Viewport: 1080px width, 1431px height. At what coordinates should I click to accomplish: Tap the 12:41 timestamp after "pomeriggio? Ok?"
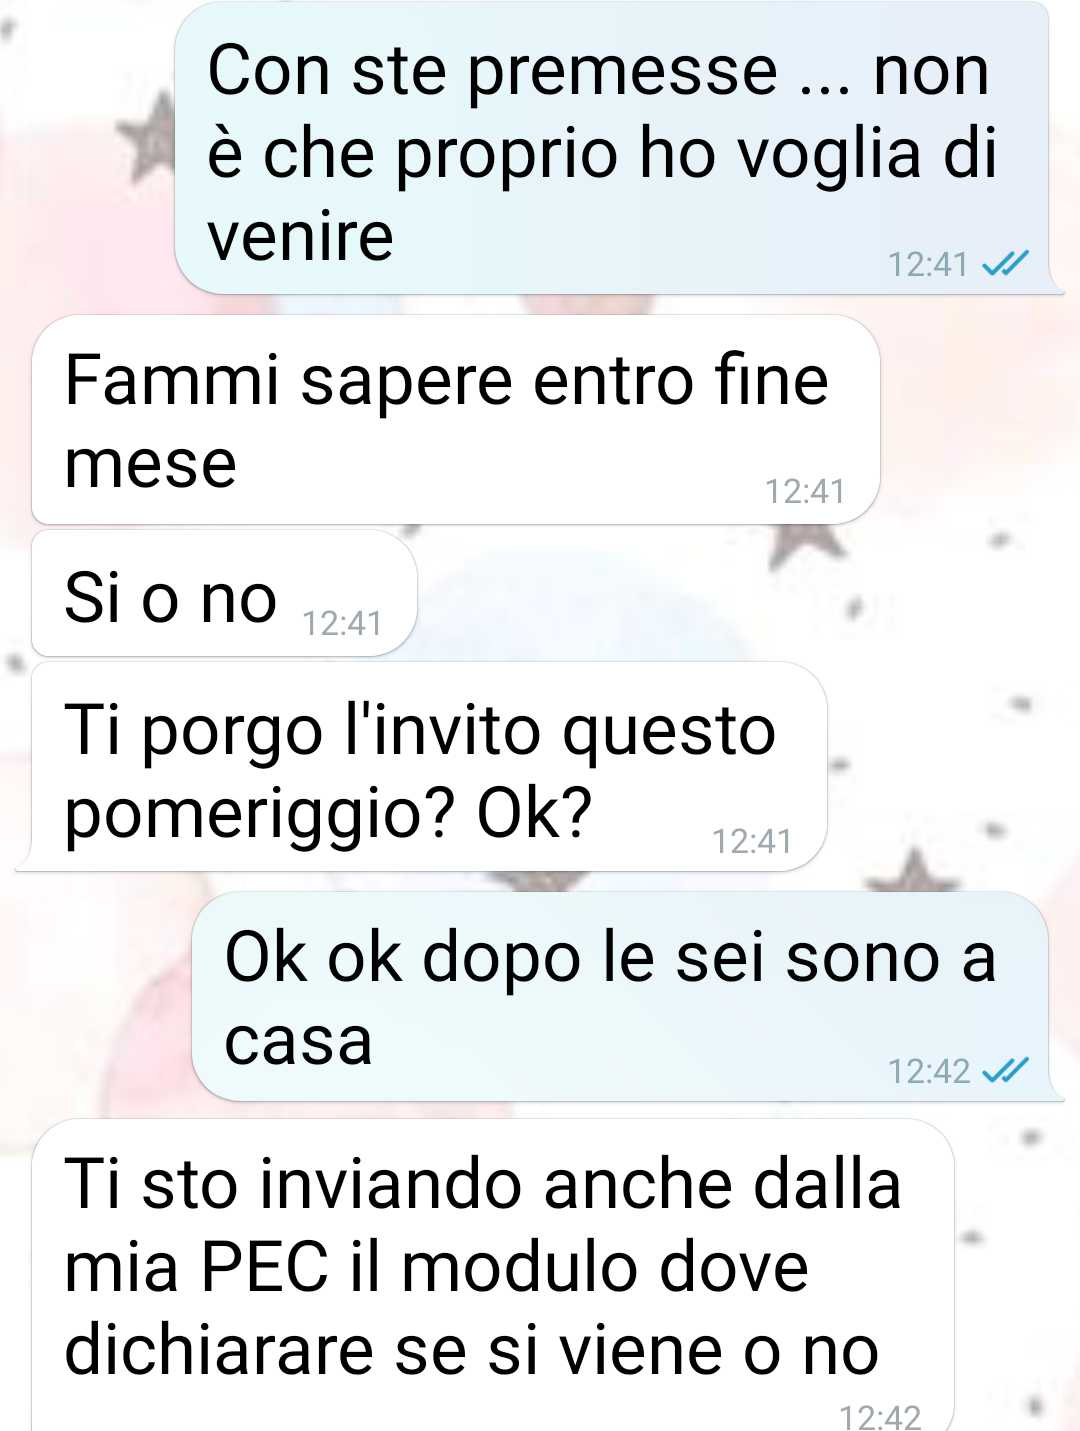[x=752, y=842]
